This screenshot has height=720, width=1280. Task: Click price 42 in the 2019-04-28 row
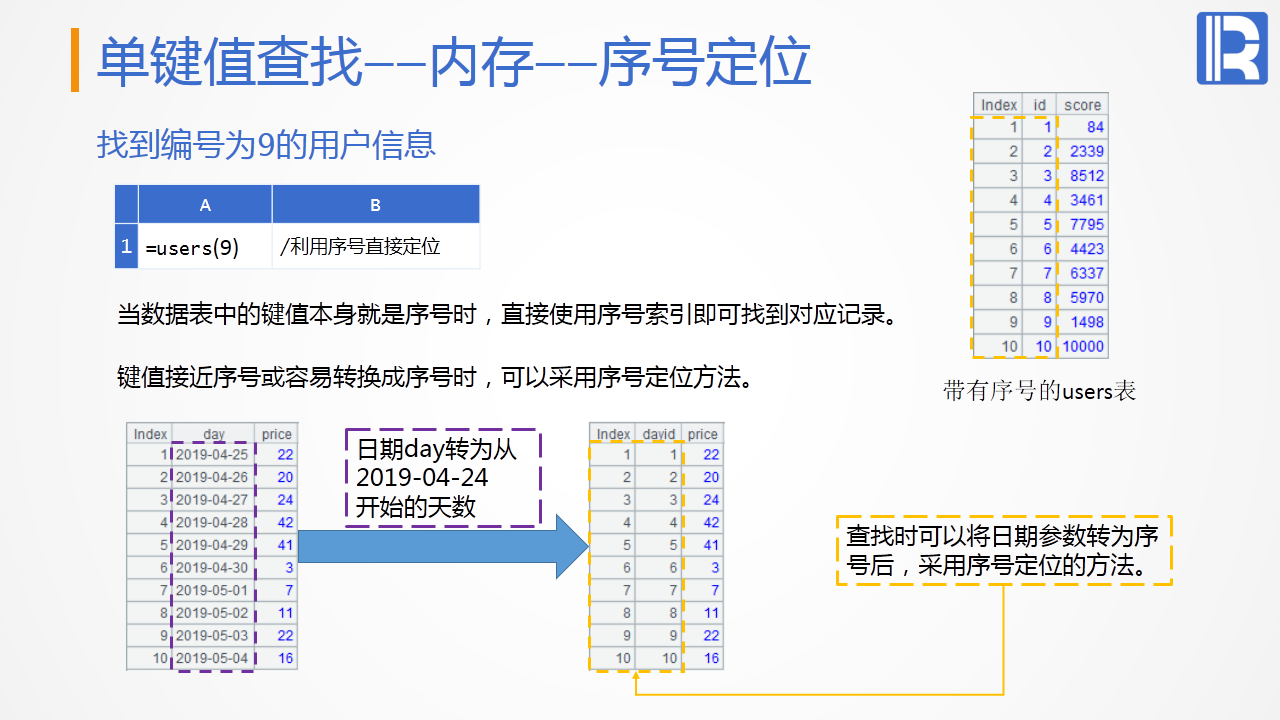277,522
